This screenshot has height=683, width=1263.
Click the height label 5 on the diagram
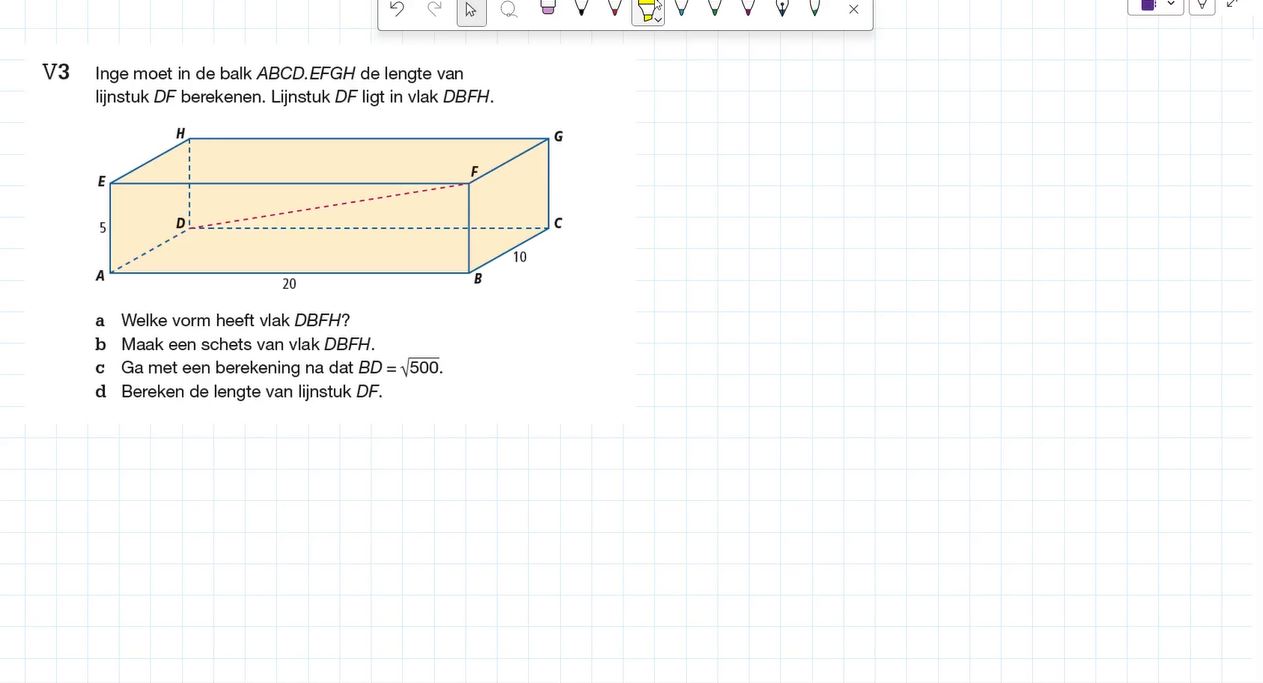click(x=102, y=228)
